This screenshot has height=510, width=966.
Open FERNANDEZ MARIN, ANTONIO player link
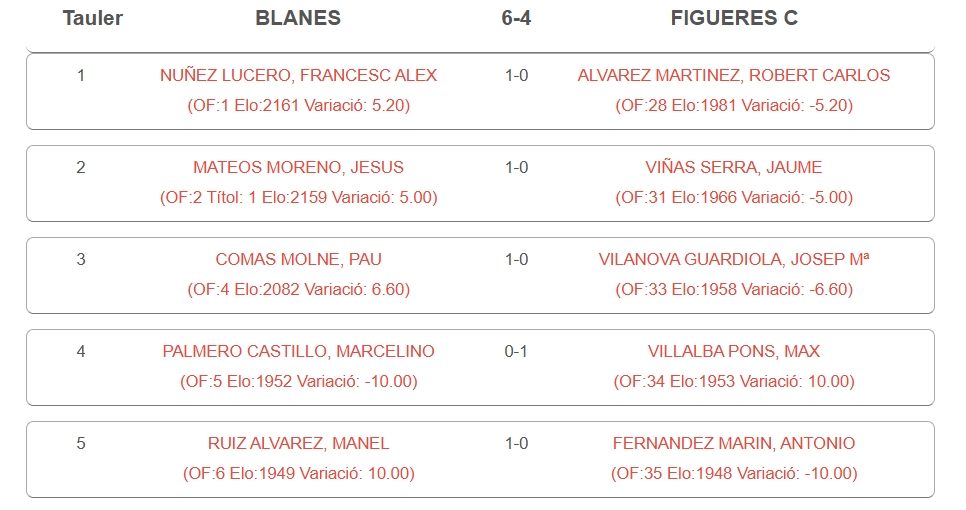[733, 443]
